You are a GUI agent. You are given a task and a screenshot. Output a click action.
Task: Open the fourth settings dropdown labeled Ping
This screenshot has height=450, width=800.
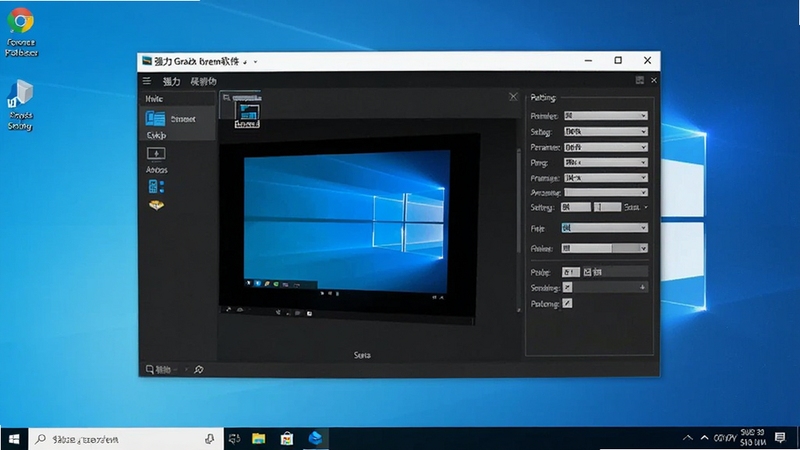click(x=606, y=162)
